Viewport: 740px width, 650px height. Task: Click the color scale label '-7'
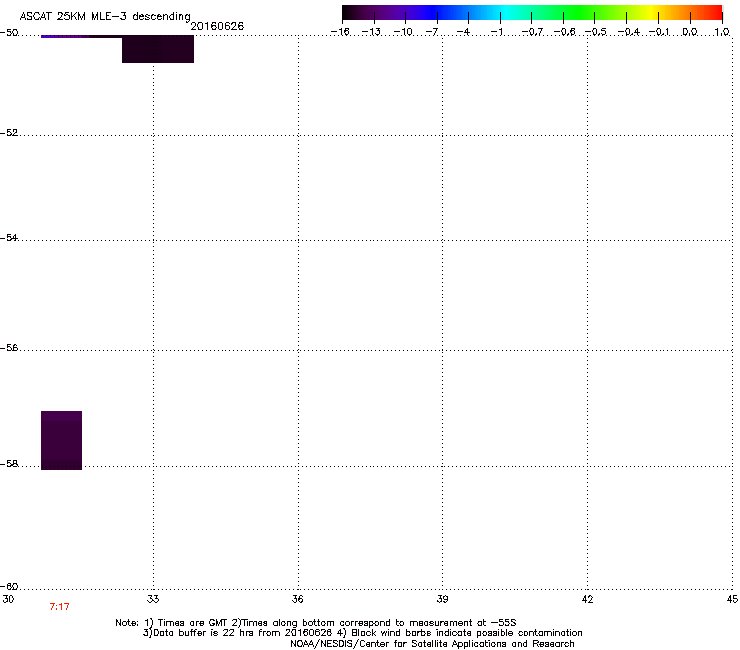click(x=432, y=32)
